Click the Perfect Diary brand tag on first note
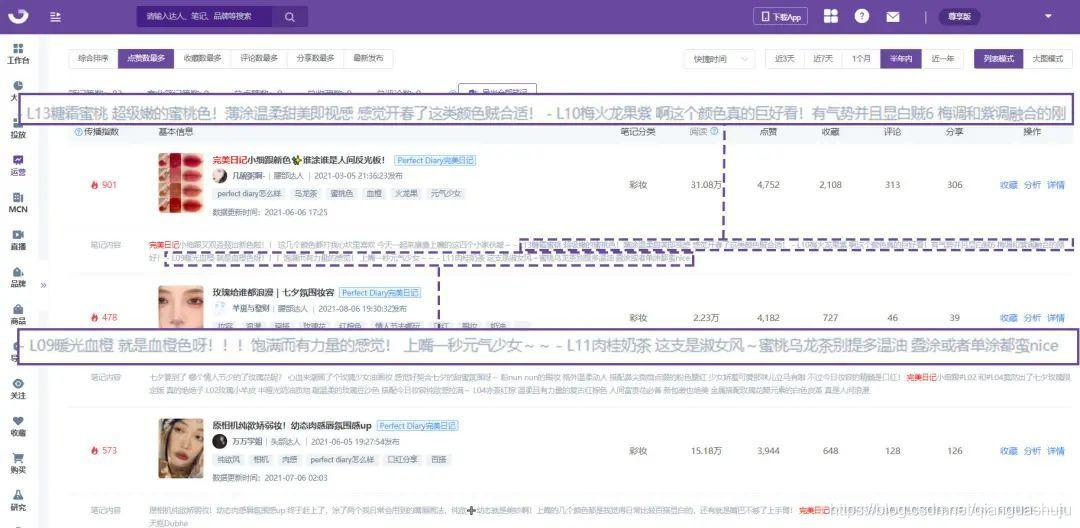1080x528 pixels. point(435,160)
